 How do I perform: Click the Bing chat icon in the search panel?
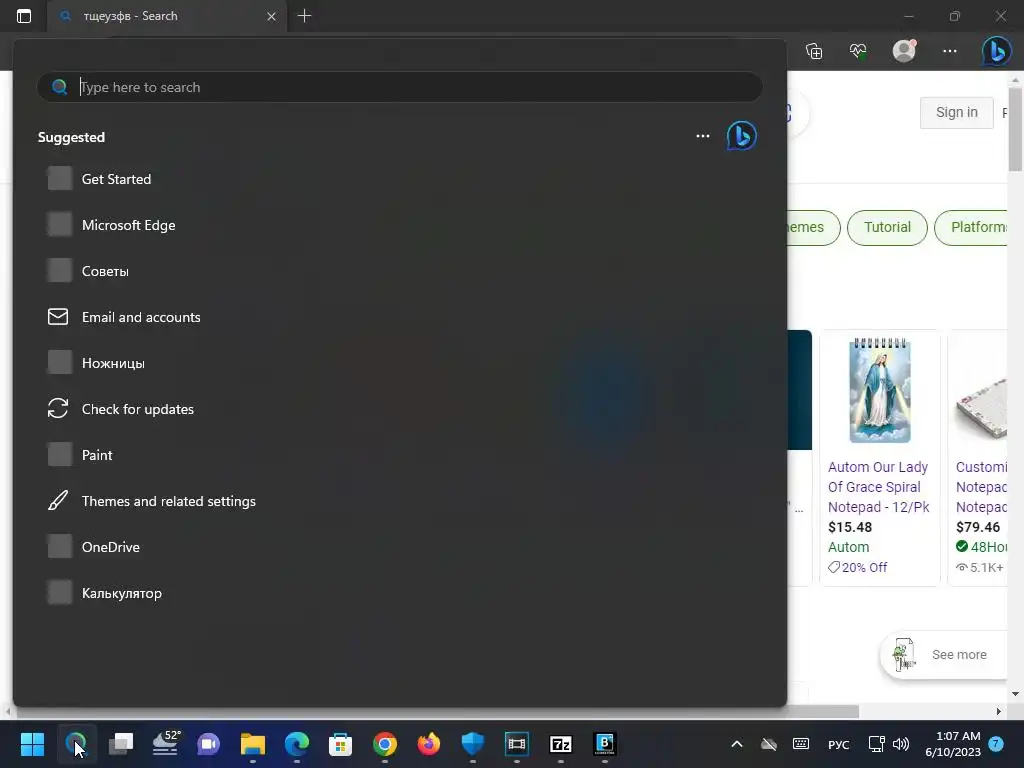(741, 136)
